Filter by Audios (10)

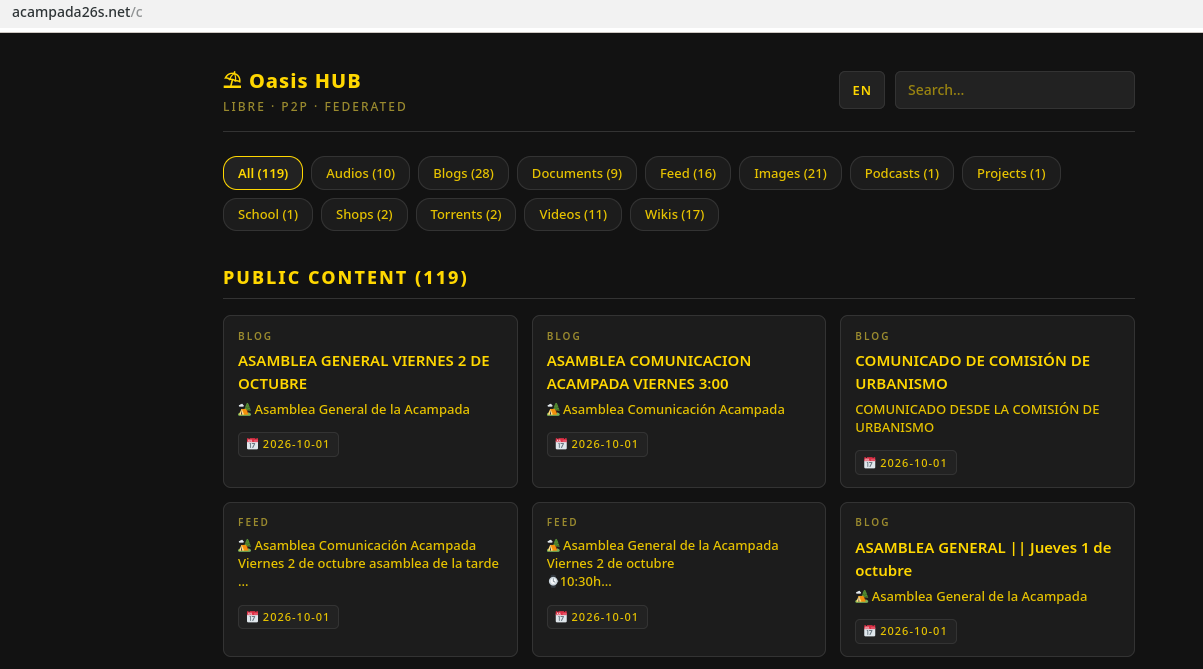[361, 173]
